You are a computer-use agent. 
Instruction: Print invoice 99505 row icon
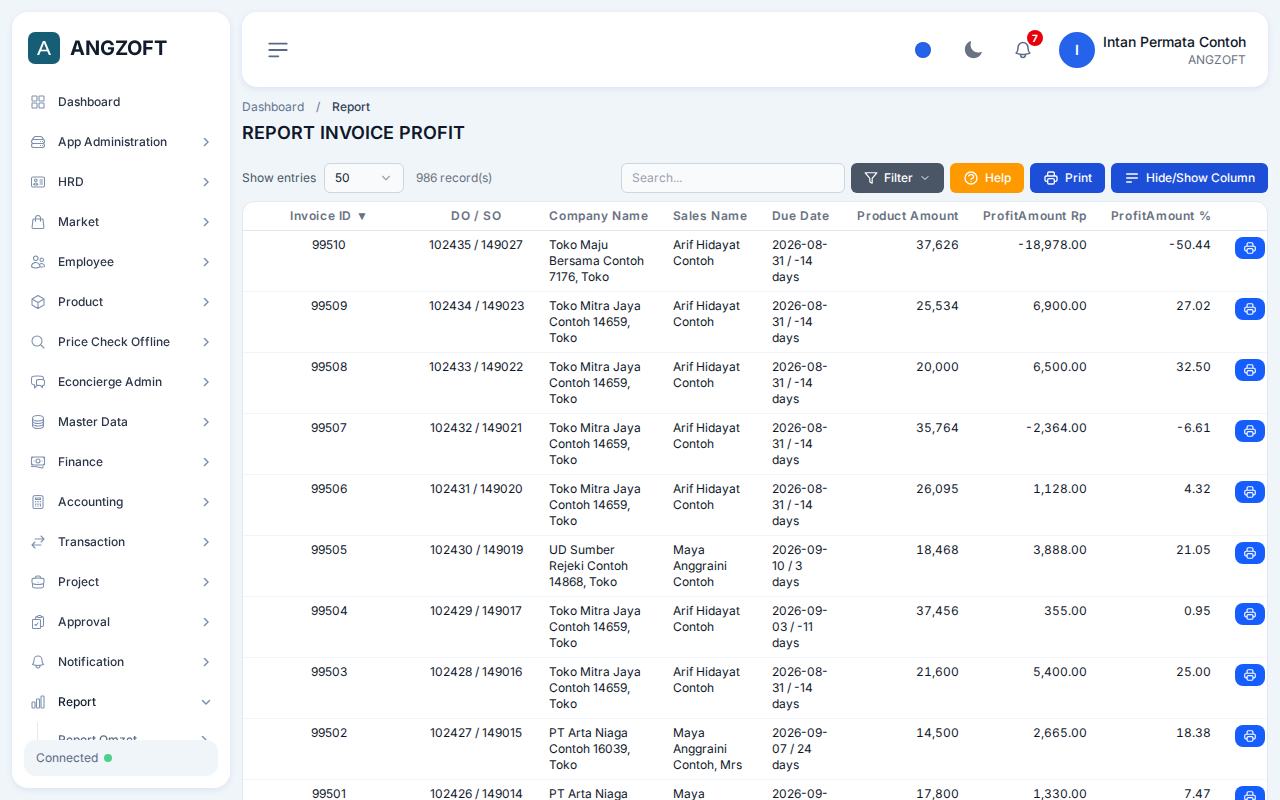pos(1250,553)
